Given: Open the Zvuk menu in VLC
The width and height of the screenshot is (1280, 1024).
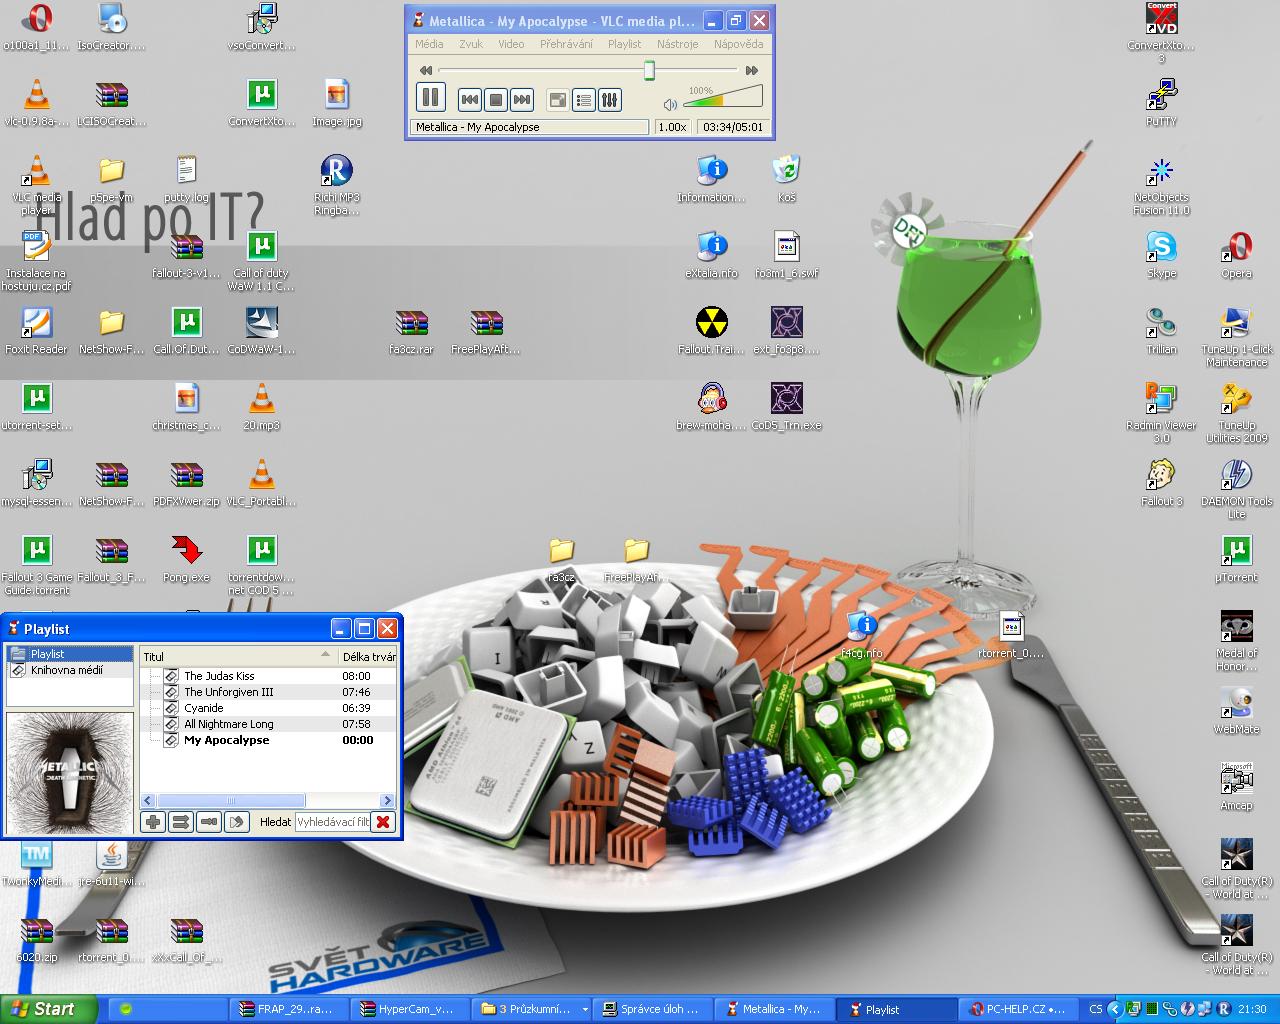Looking at the screenshot, I should pyautogui.click(x=471, y=44).
